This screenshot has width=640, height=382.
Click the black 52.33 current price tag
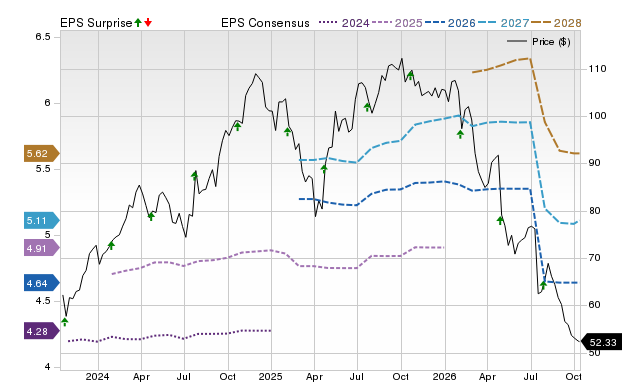click(x=601, y=342)
